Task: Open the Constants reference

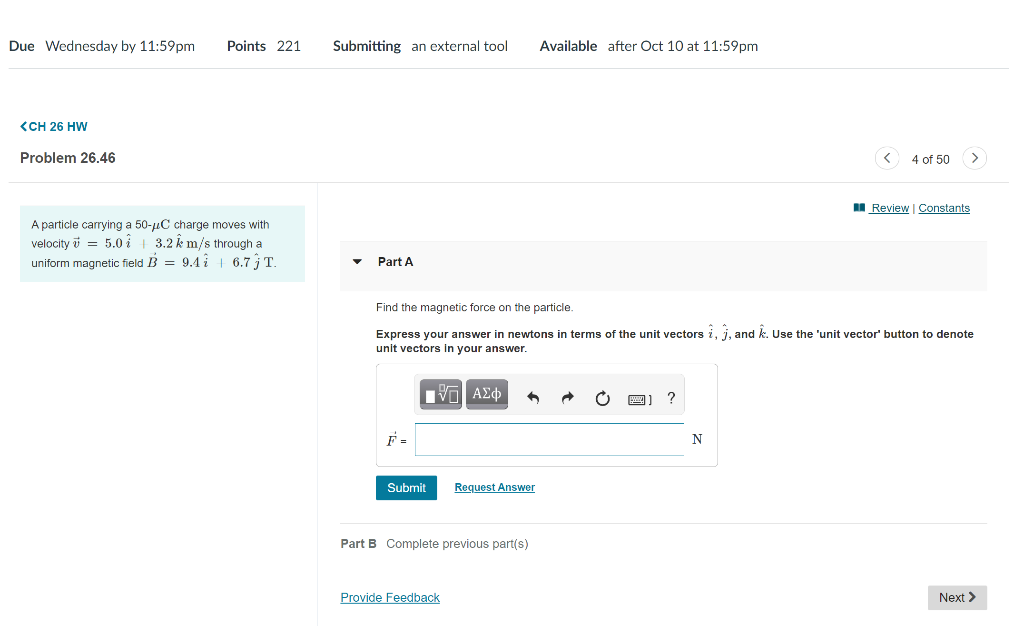Action: click(x=944, y=207)
